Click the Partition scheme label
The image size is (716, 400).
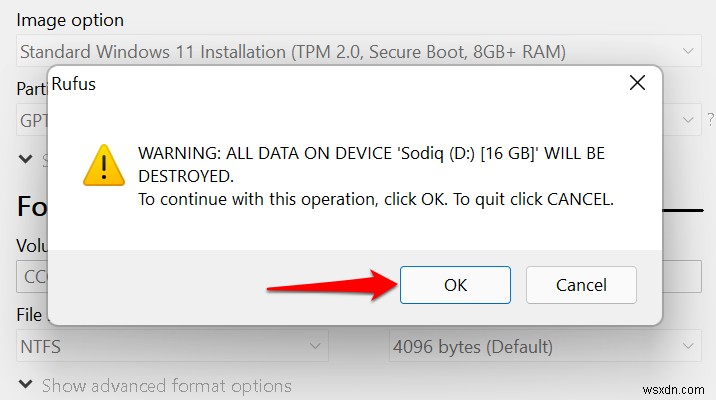[28, 89]
